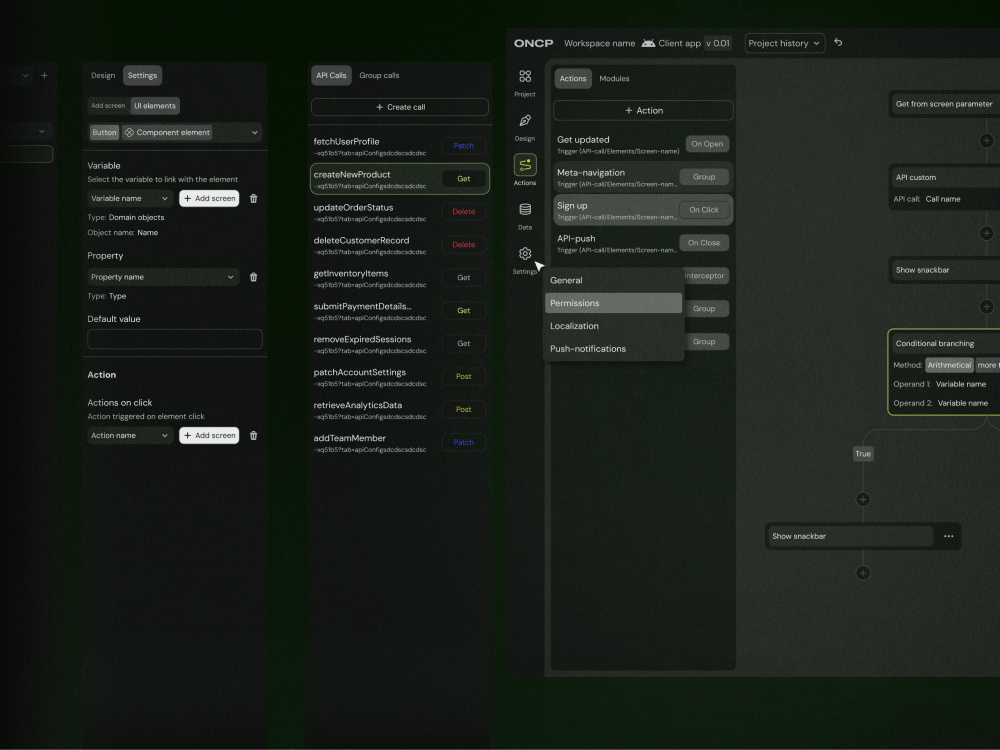The width and height of the screenshot is (1000, 750).
Task: Expand the Project history dropdown
Action: click(x=784, y=43)
